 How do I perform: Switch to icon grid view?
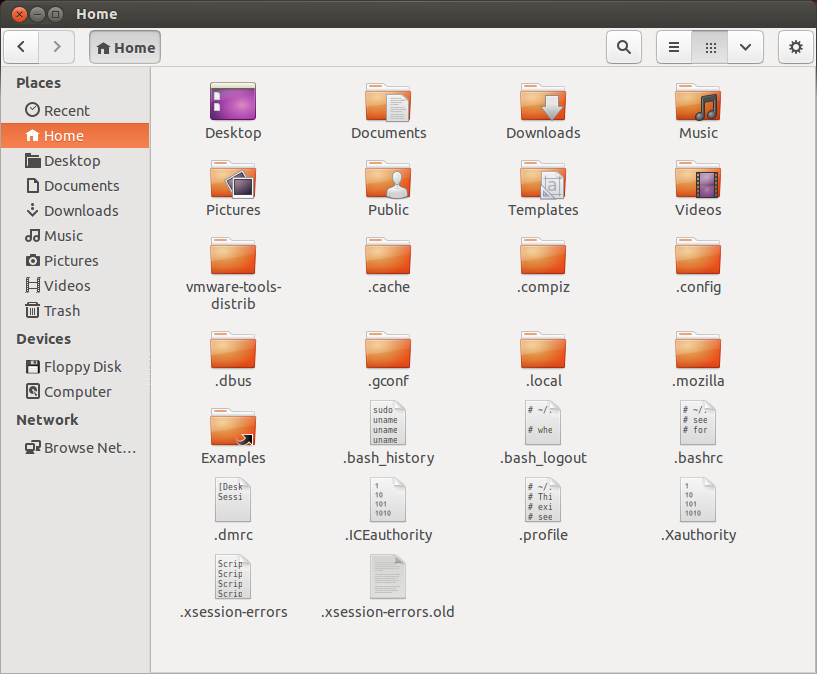pos(710,47)
